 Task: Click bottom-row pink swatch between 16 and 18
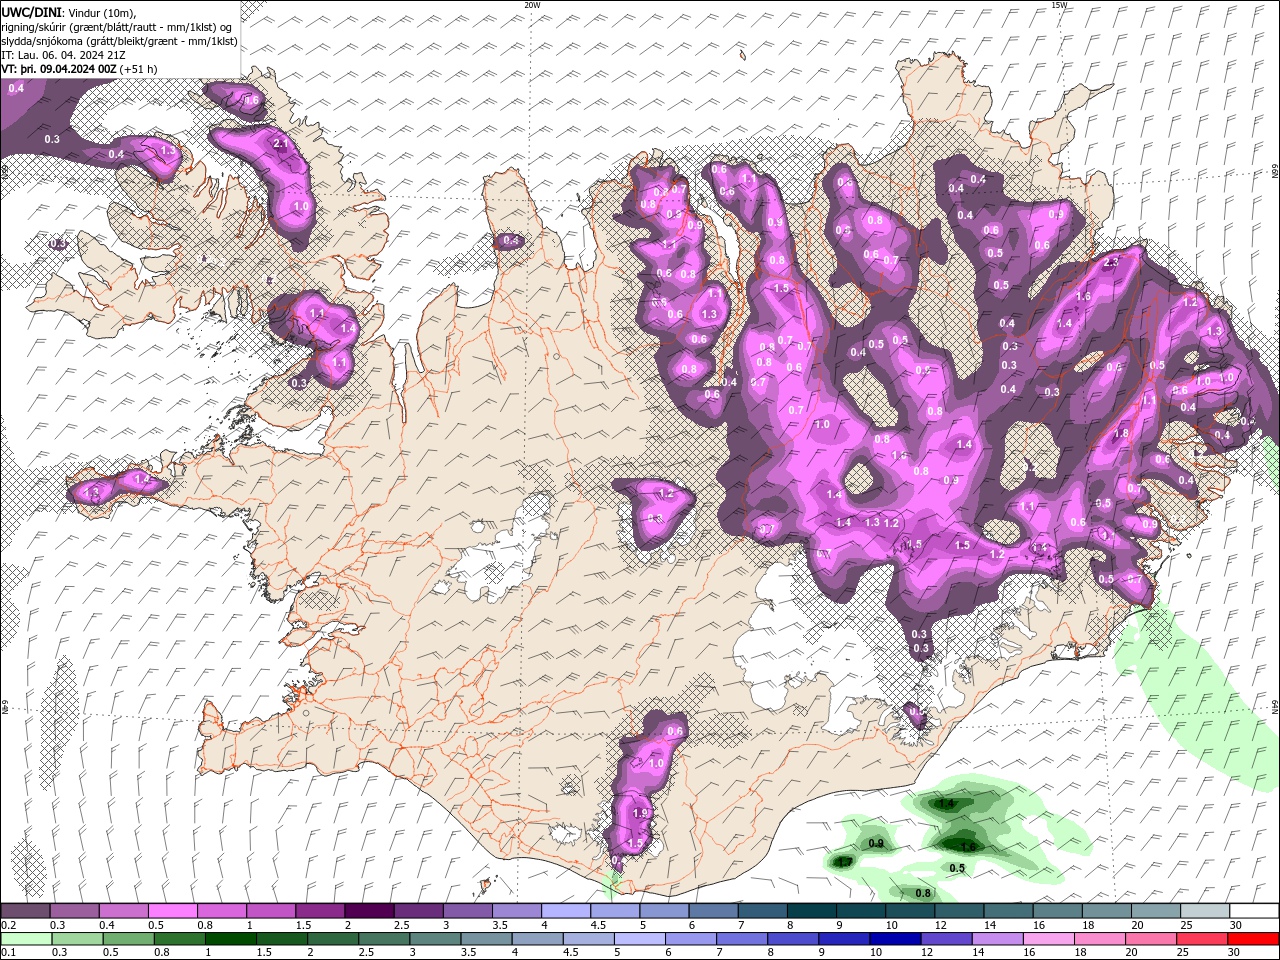1049,939
